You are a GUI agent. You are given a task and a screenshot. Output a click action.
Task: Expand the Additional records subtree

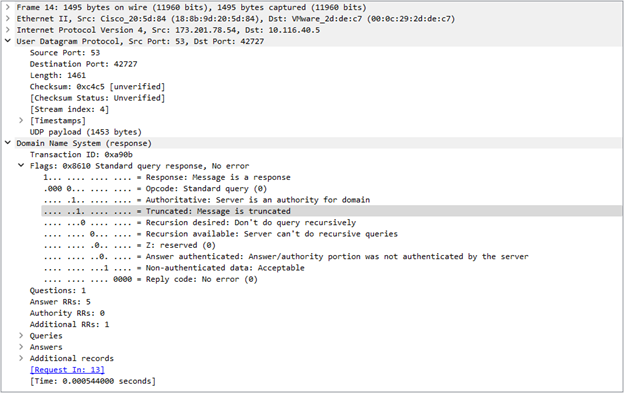point(21,358)
